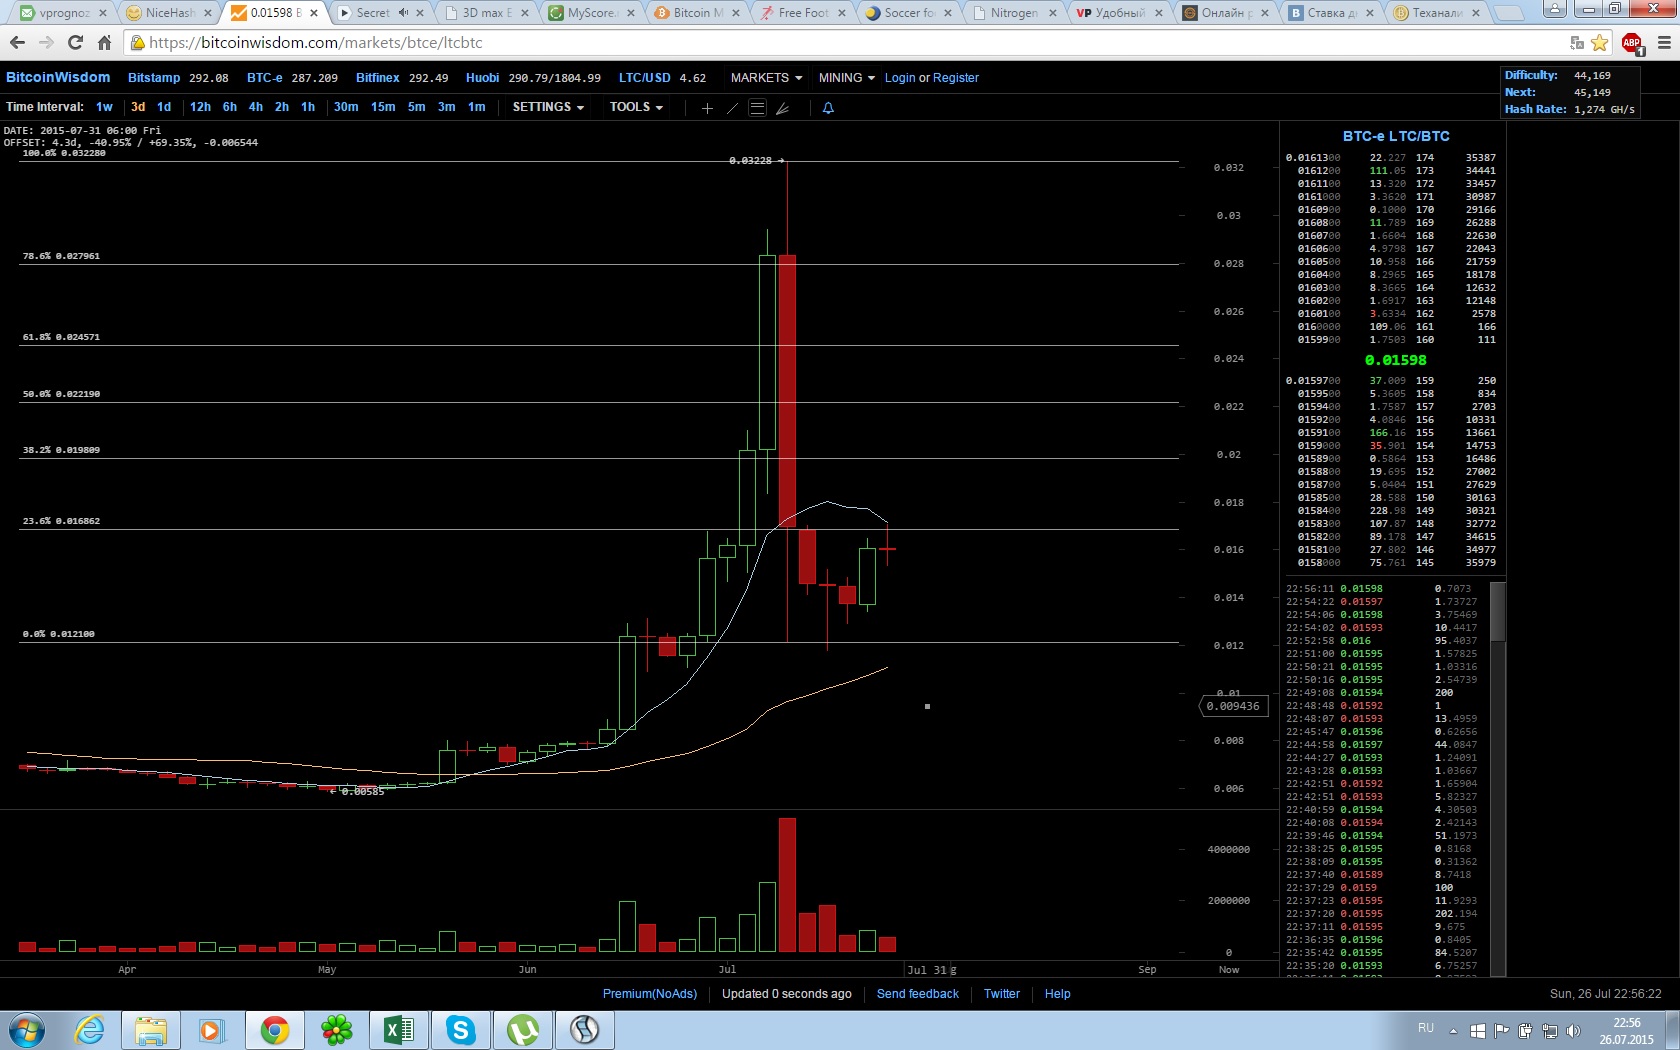Expand the TOOLS dropdown
Screen dimensions: 1680x1050
coord(636,107)
